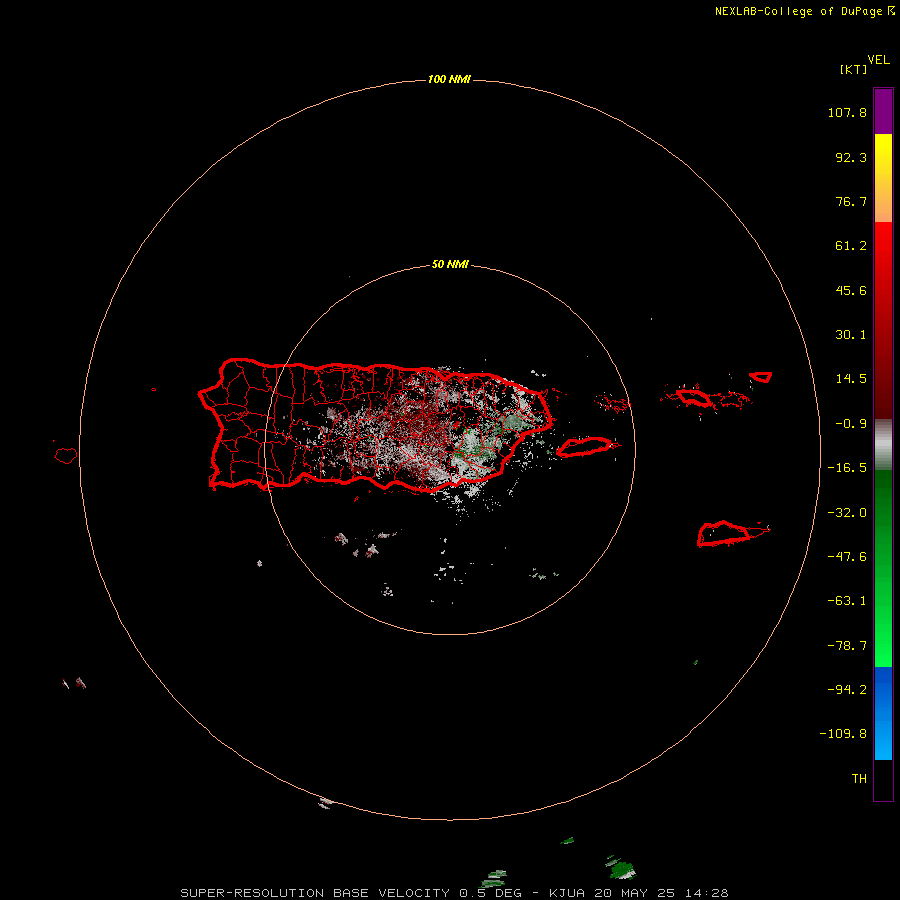Screen dimensions: 900x900
Task: Click the 50 NMI range ring label
Action: (x=450, y=264)
